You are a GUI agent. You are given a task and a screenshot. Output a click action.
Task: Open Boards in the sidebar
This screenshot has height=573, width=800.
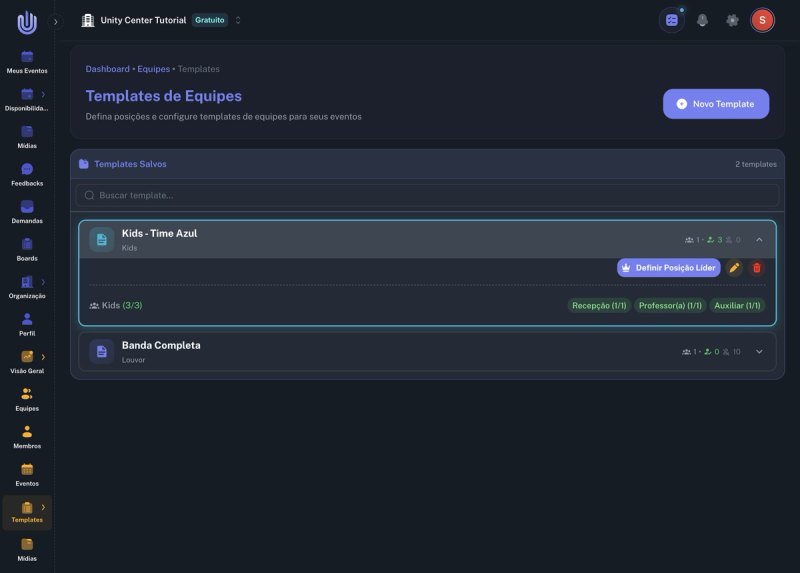click(27, 250)
